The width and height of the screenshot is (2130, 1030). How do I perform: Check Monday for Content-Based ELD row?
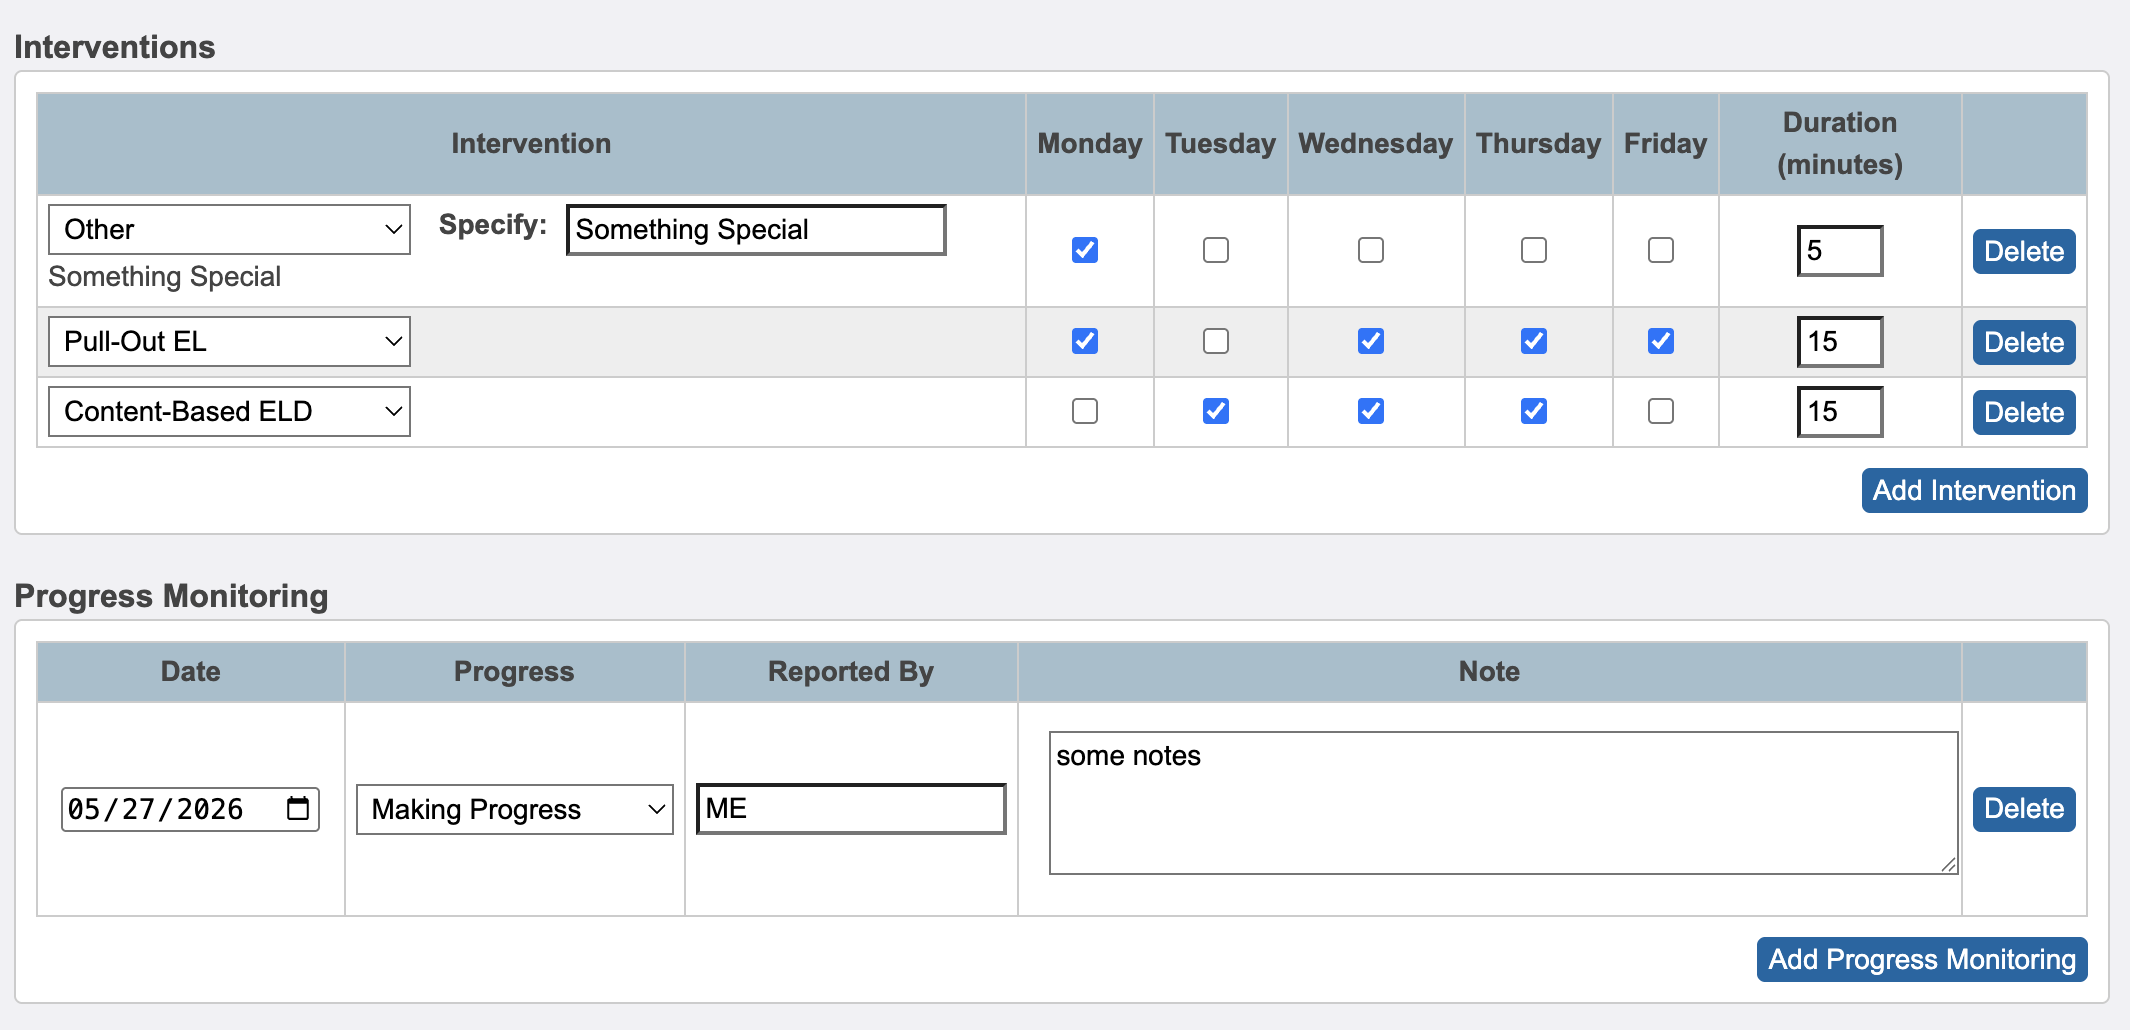1085,411
